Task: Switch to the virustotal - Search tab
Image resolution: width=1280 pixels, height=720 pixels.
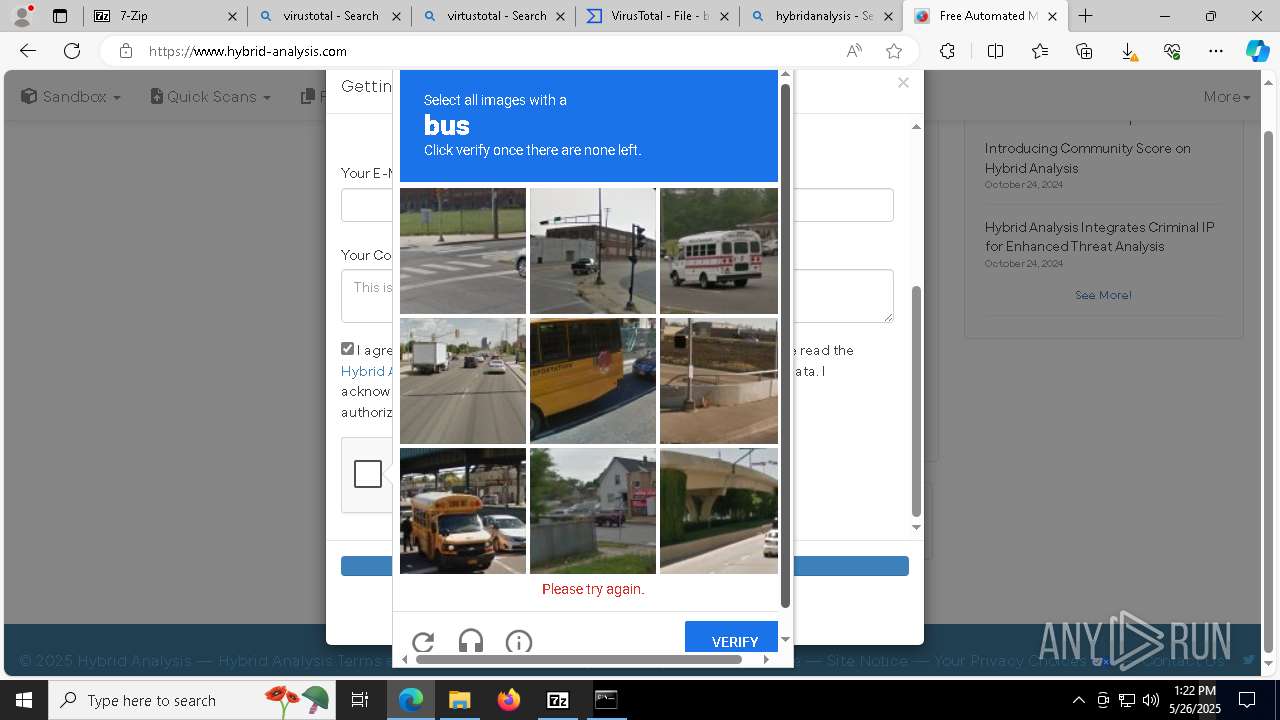Action: 330,16
